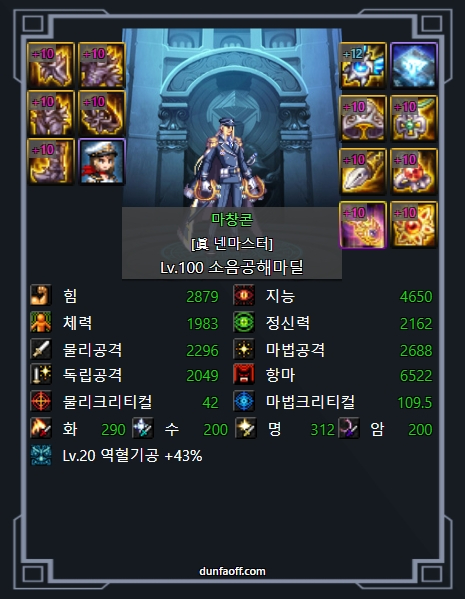This screenshot has height=599, width=465.
Task: Select the blue crystal title item slot
Action: [x=414, y=65]
